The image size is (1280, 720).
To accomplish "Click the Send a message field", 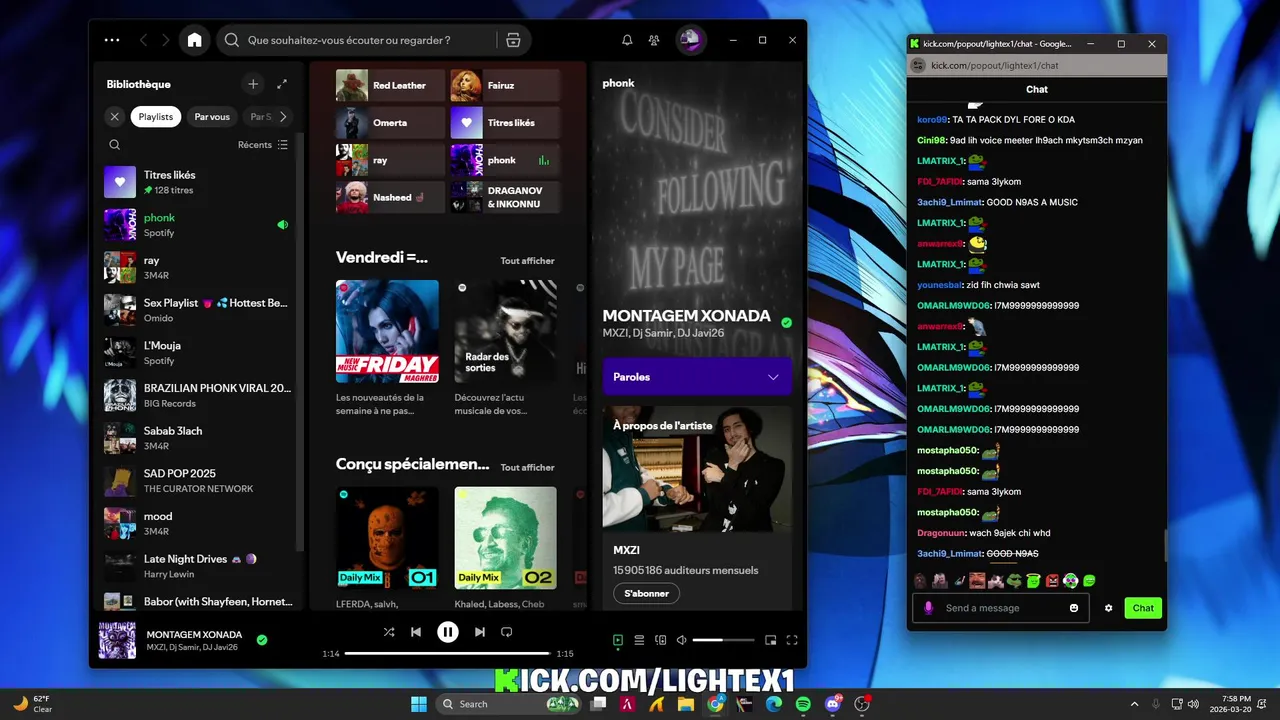I will click(x=1000, y=608).
